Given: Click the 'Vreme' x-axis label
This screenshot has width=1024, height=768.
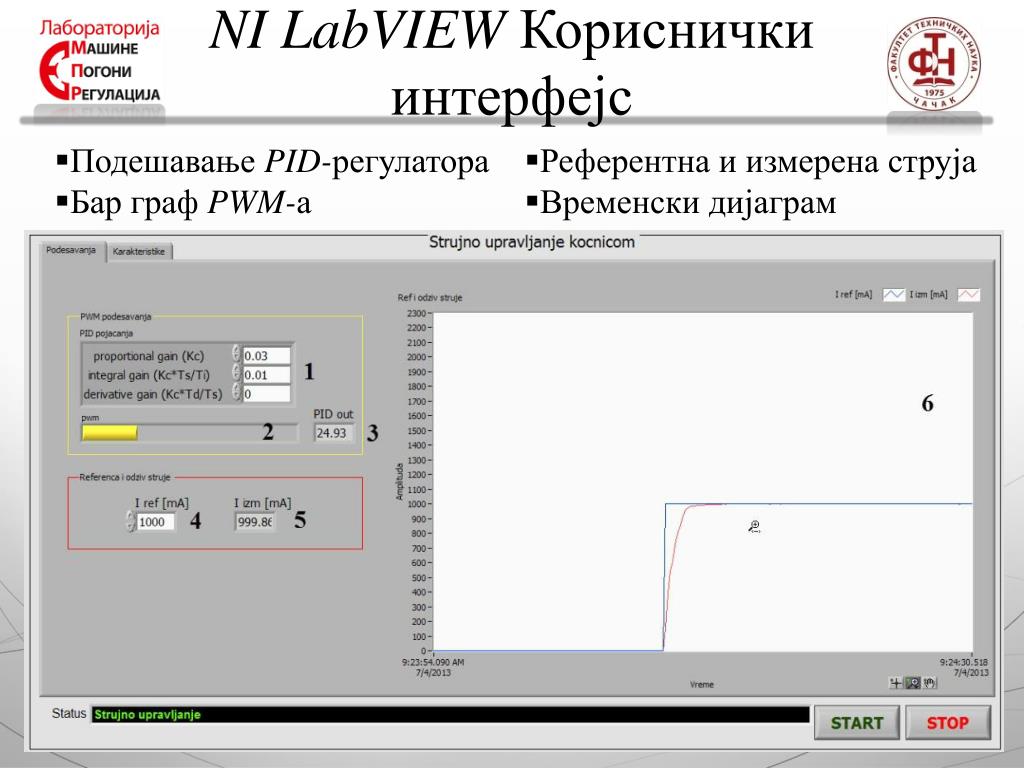Looking at the screenshot, I should click(702, 684).
